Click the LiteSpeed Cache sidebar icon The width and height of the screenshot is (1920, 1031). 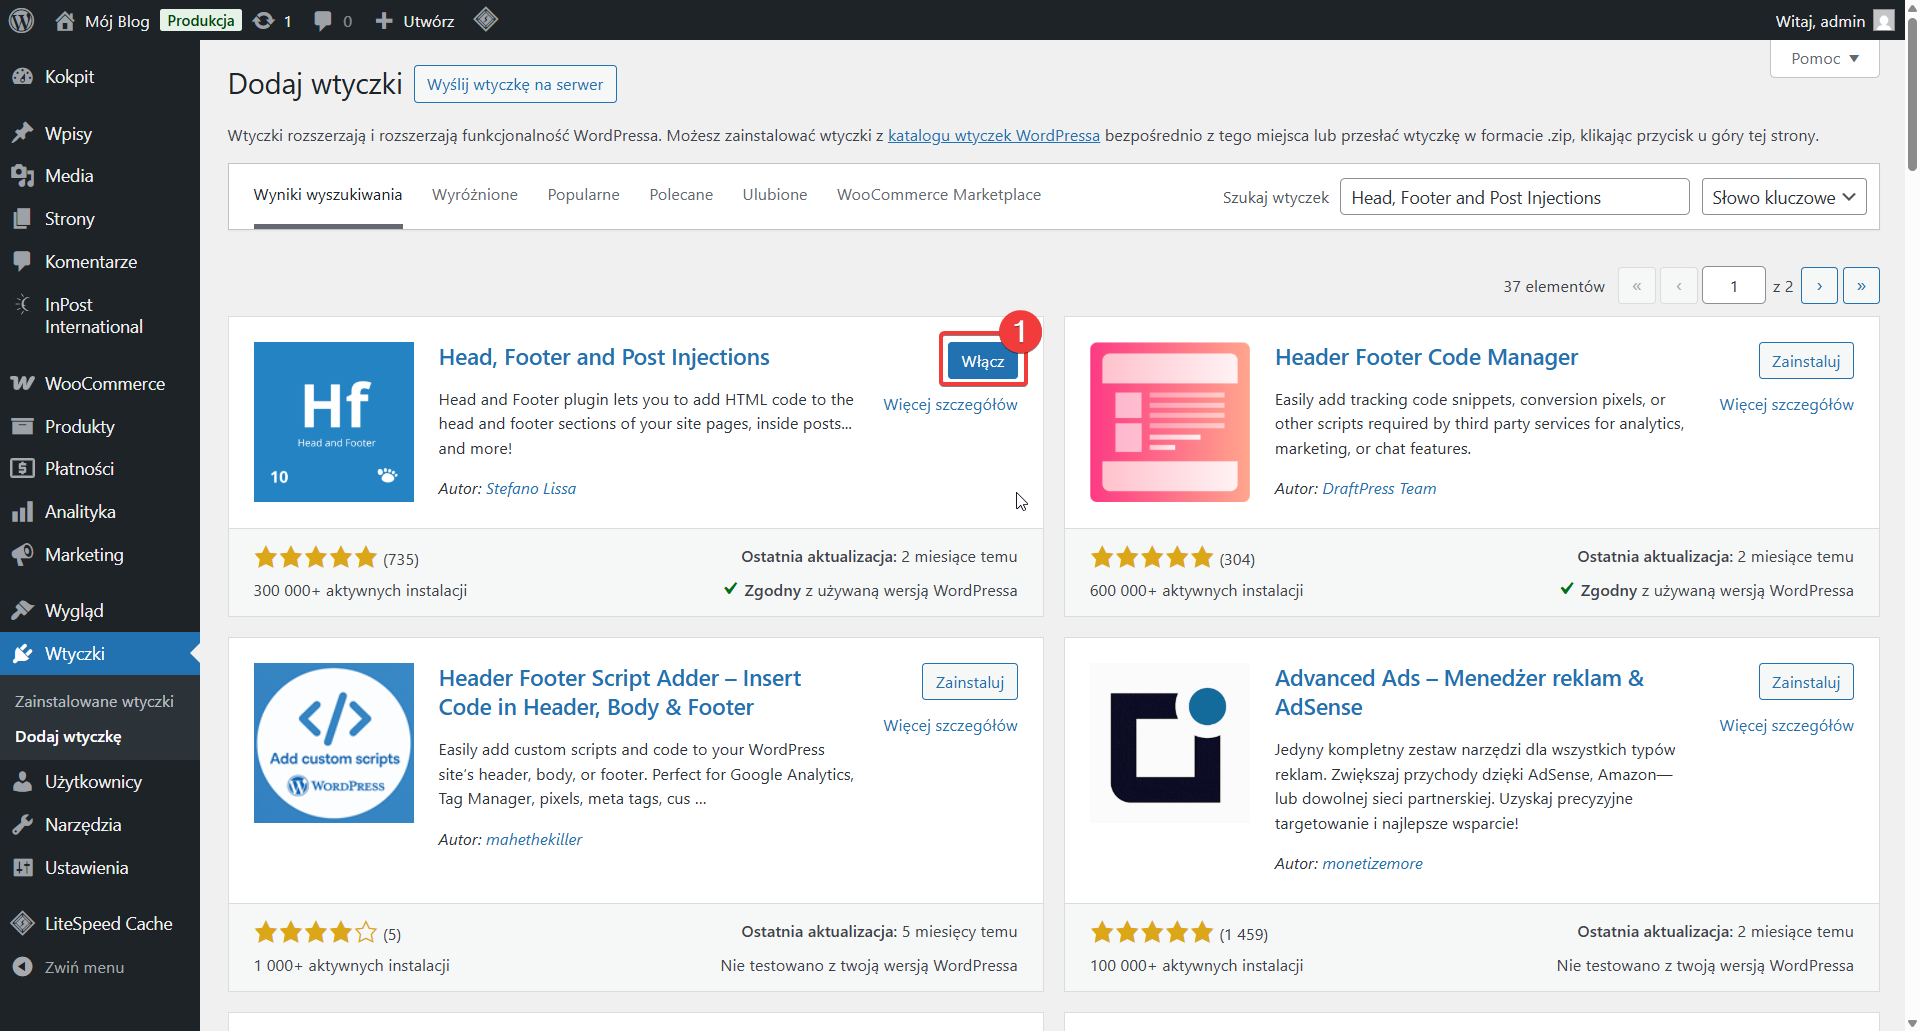(22, 924)
